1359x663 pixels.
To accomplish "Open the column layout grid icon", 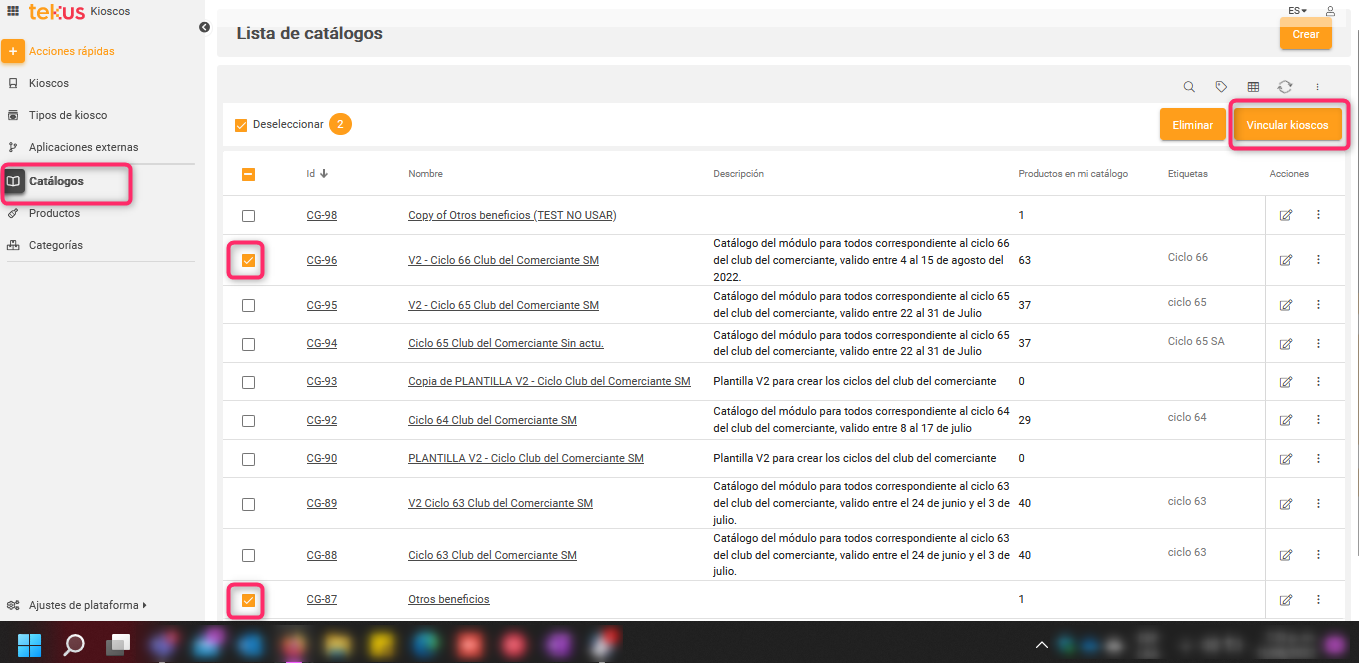I will [1253, 87].
